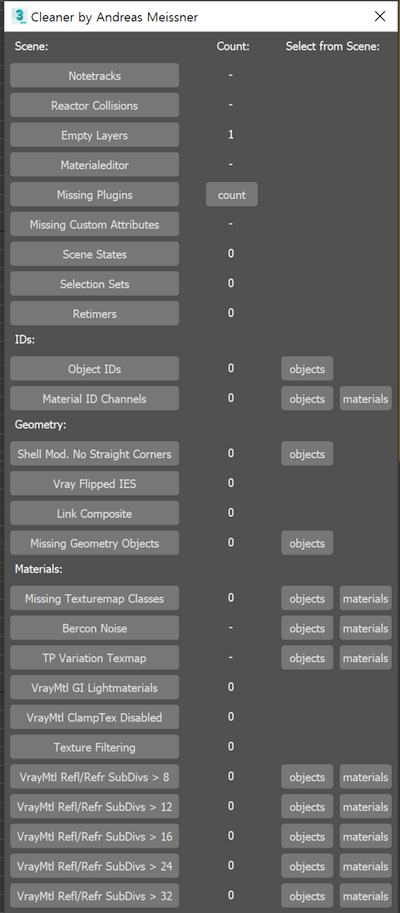The height and width of the screenshot is (913, 400).
Task: Clean Missing Custom Attributes
Action: (94, 224)
